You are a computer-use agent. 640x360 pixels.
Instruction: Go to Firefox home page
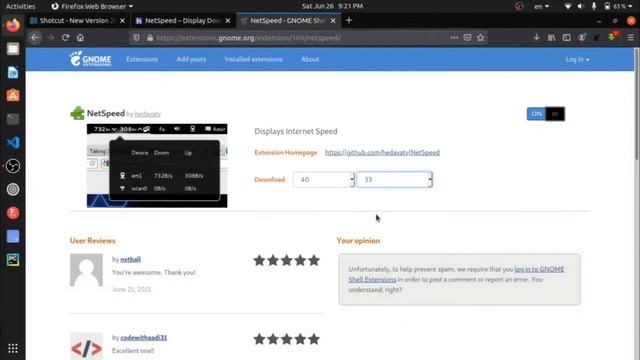[x=80, y=38]
